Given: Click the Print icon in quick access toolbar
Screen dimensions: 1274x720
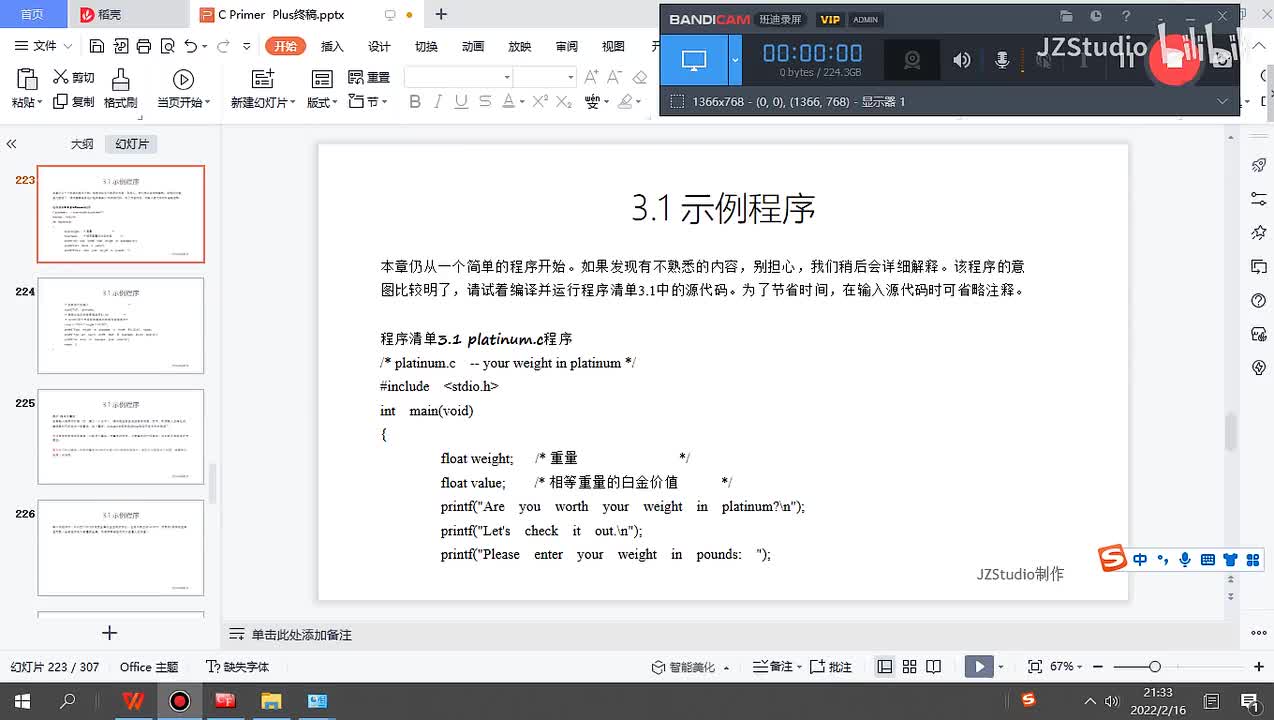Looking at the screenshot, I should point(144,46).
